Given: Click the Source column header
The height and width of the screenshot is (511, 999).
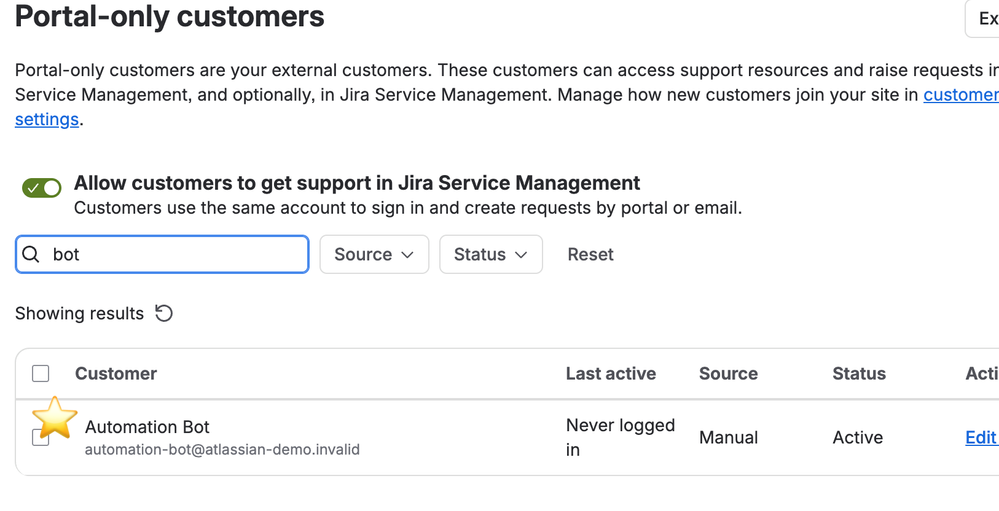Looking at the screenshot, I should click(728, 373).
